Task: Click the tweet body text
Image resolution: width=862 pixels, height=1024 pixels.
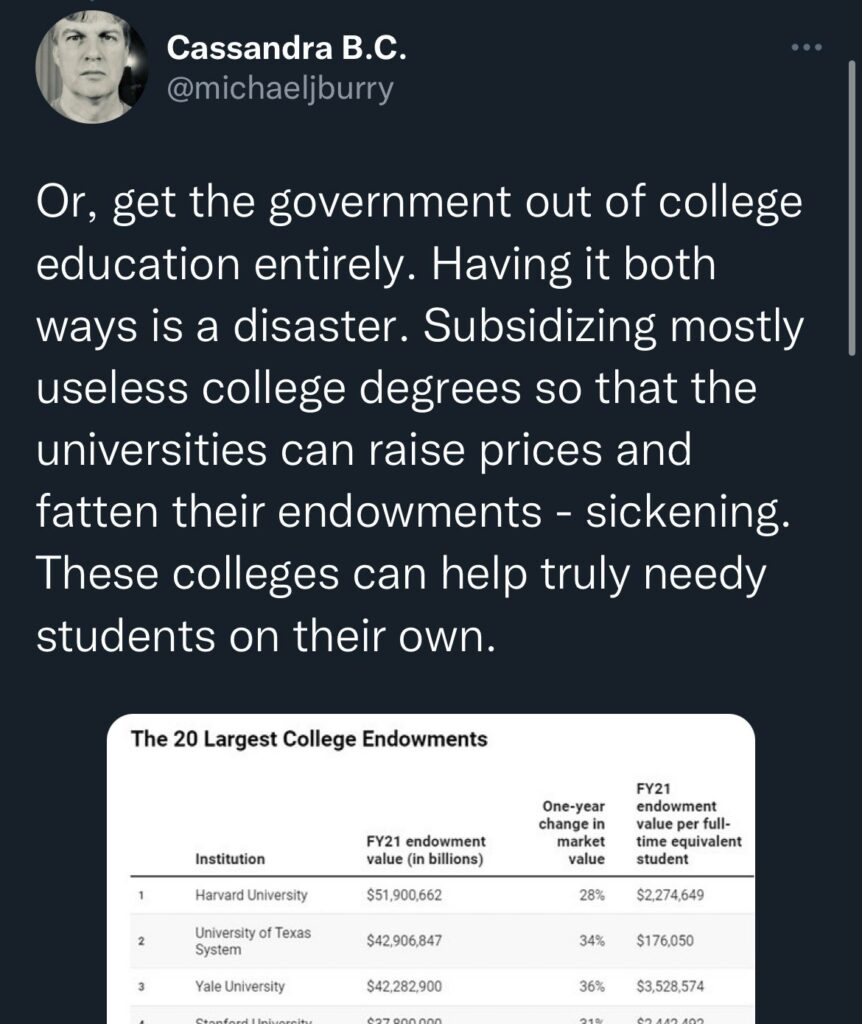Action: click(420, 420)
